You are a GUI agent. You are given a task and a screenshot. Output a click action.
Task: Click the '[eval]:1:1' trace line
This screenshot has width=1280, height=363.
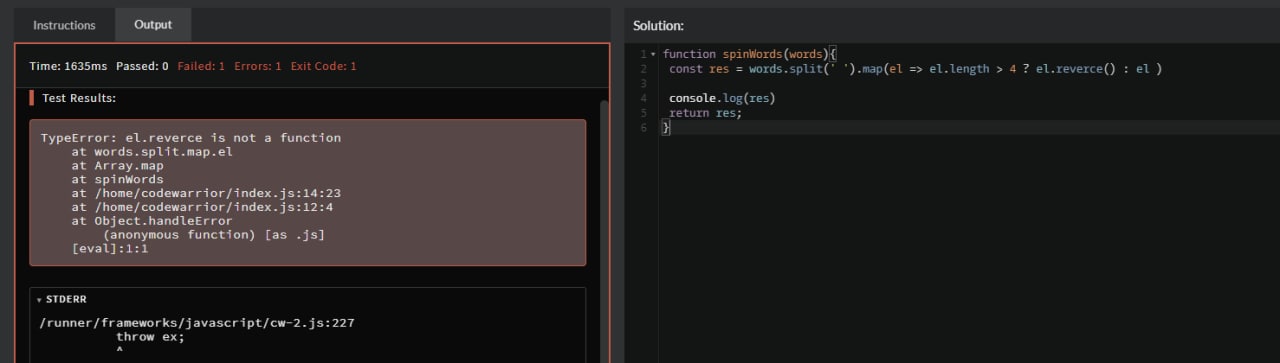[x=110, y=248]
